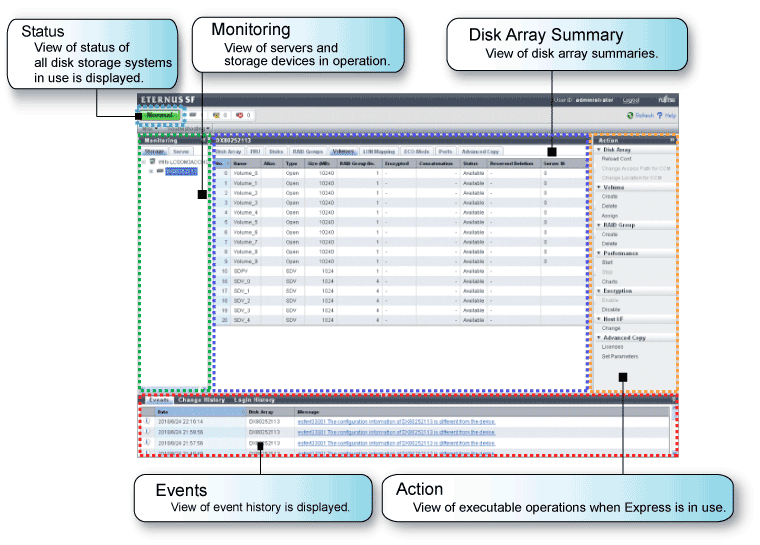Collapse the Volume action group

[x=599, y=187]
